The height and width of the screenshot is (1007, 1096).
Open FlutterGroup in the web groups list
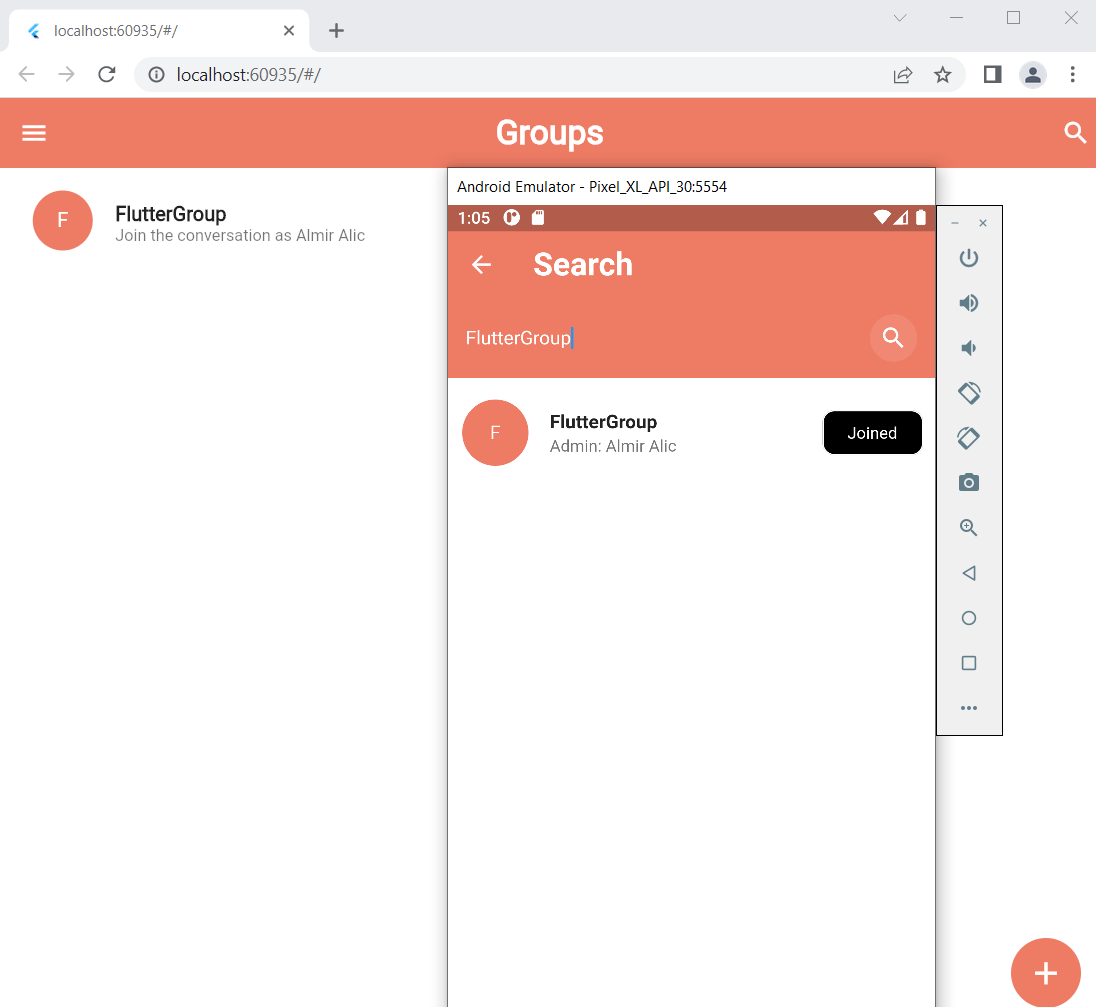point(224,221)
